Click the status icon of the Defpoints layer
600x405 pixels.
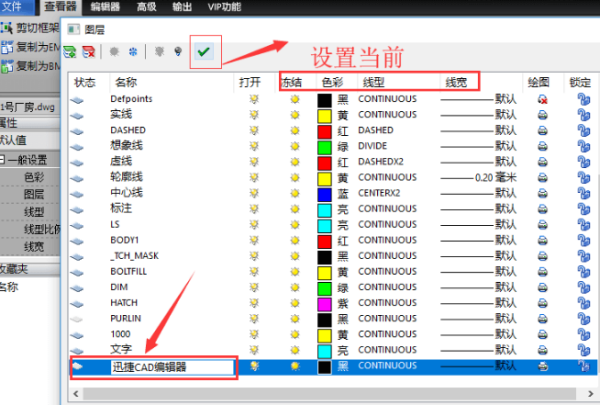77,100
